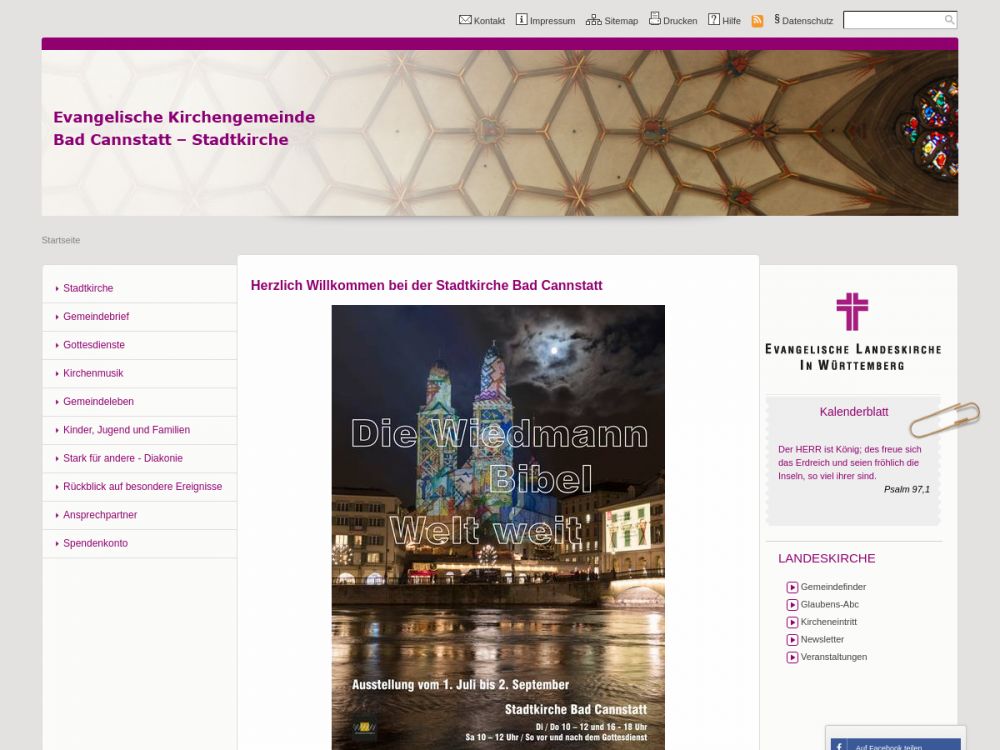This screenshot has height=750, width=1000.
Task: Expand the Gottesdienste sidebar entry
Action: click(x=94, y=345)
